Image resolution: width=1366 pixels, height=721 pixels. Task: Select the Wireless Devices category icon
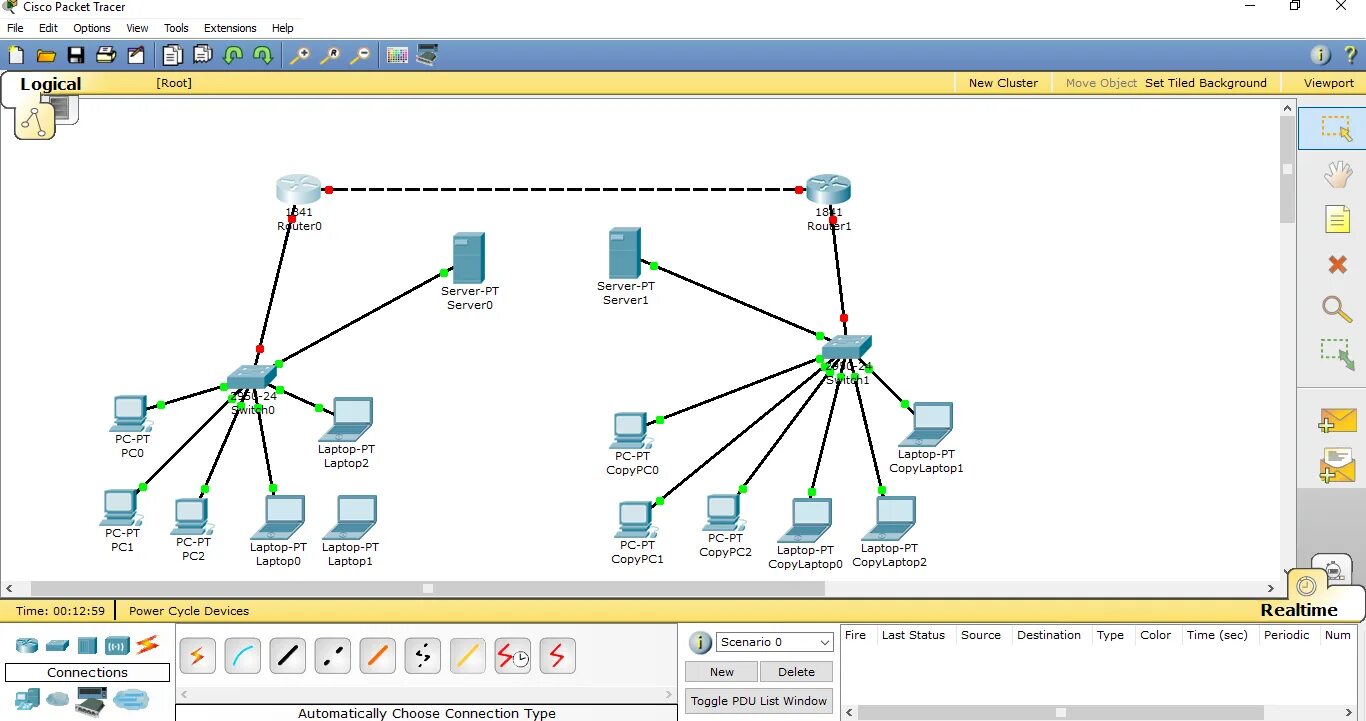pyautogui.click(x=117, y=645)
